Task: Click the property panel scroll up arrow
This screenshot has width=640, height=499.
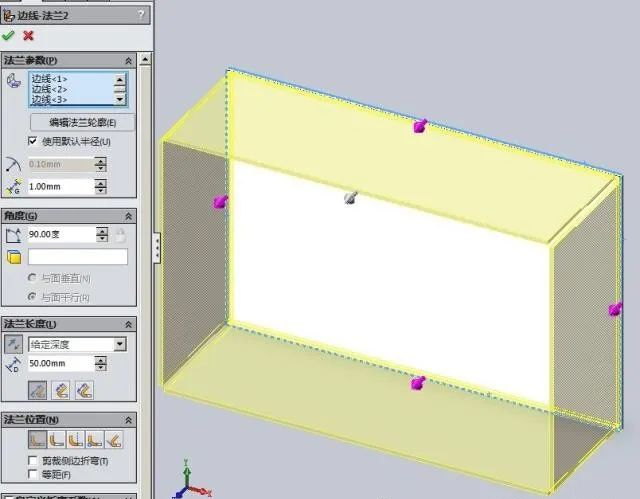Action: click(x=145, y=60)
